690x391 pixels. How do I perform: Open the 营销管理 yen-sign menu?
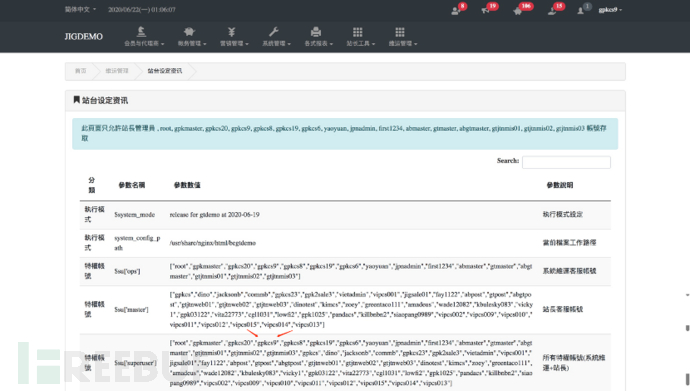[234, 37]
